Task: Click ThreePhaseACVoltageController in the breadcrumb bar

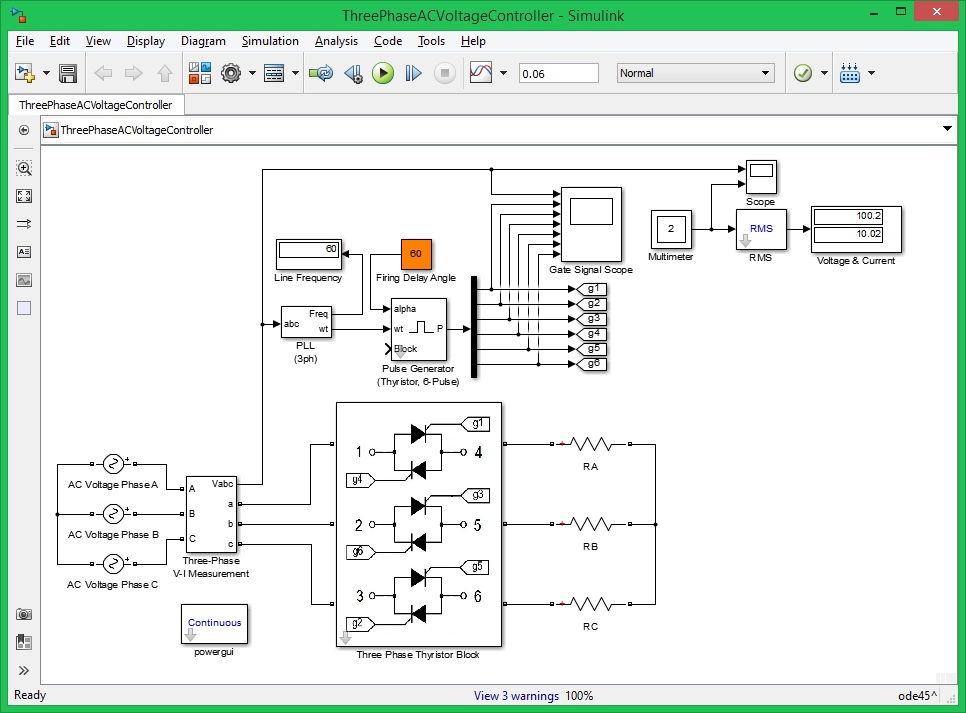Action: (x=136, y=130)
